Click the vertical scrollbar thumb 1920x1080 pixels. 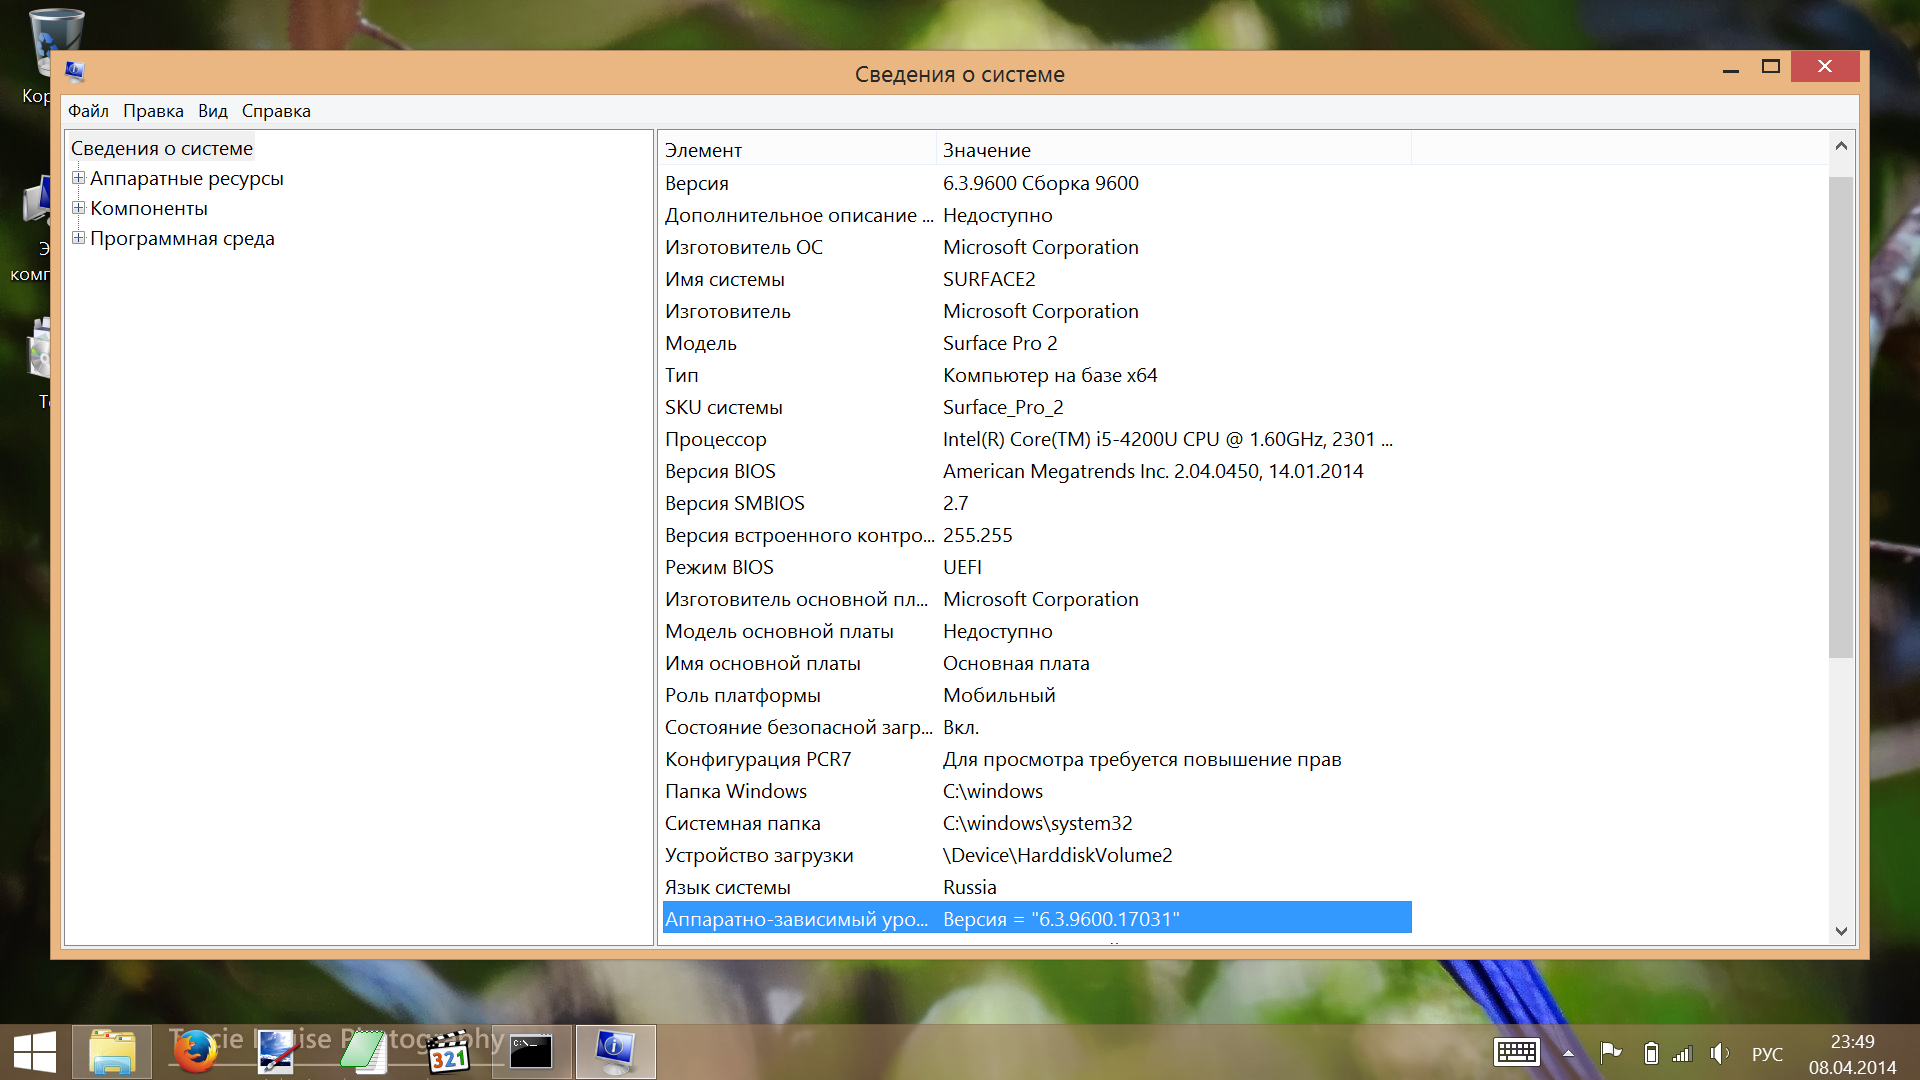1841,417
